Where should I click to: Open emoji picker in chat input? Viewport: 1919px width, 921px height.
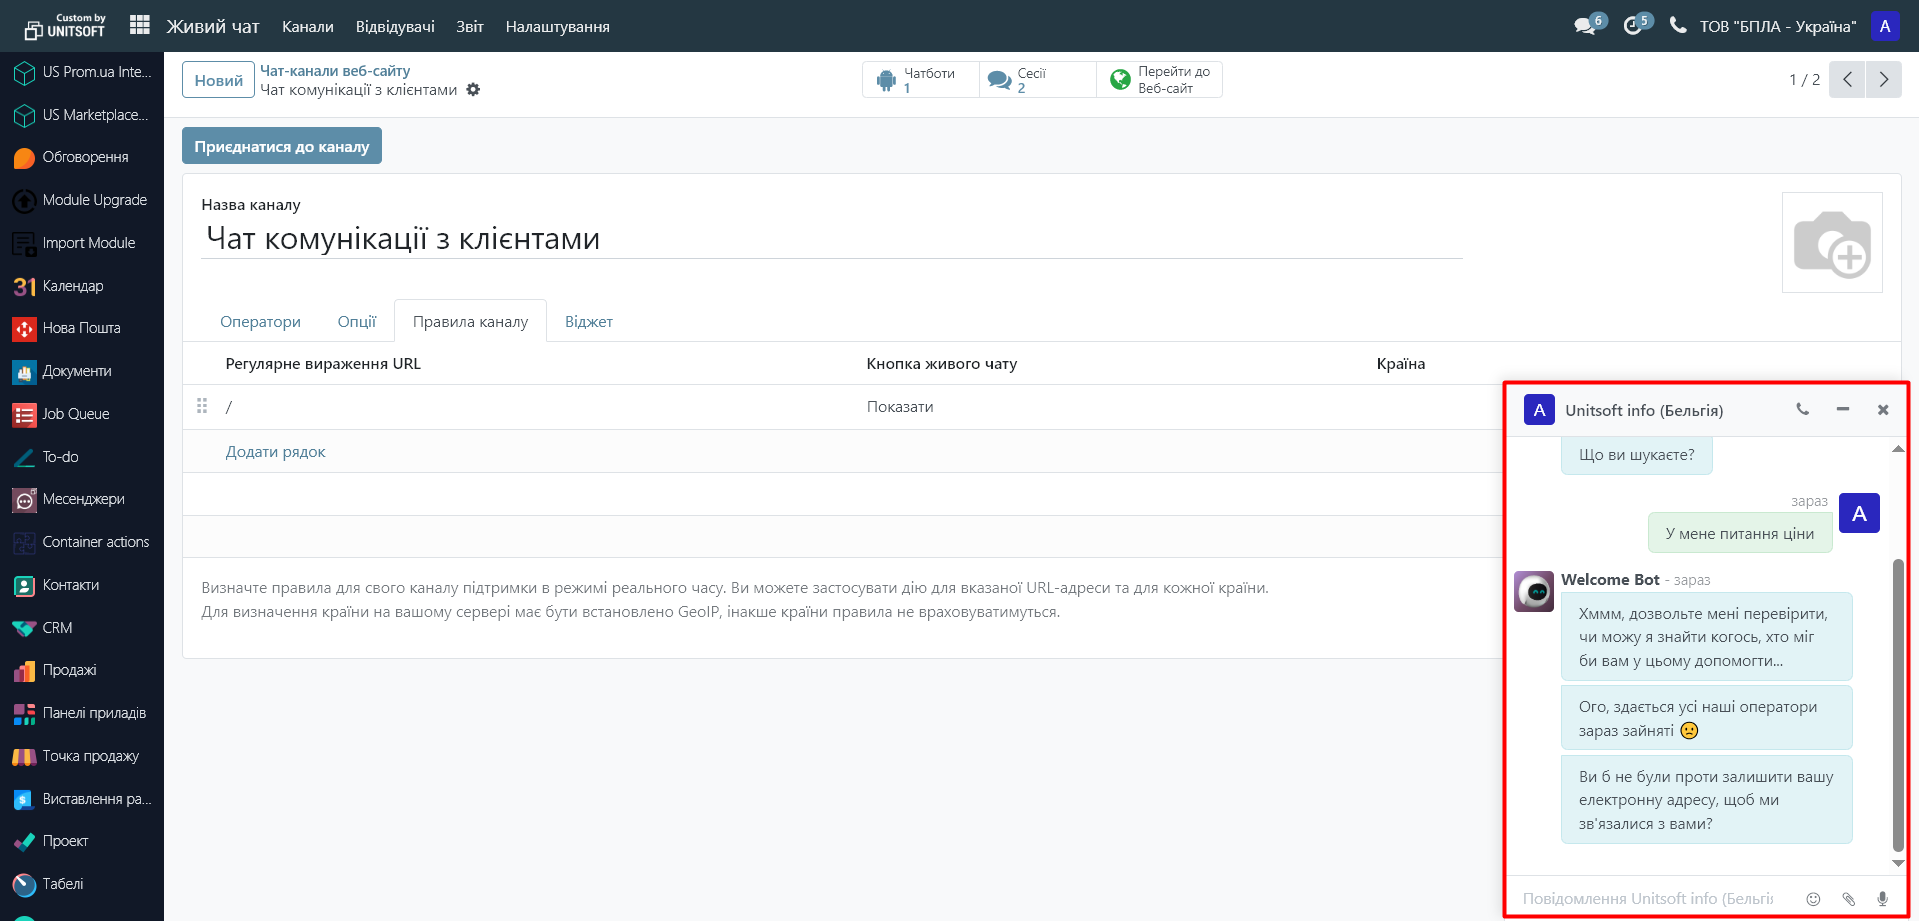[1813, 899]
